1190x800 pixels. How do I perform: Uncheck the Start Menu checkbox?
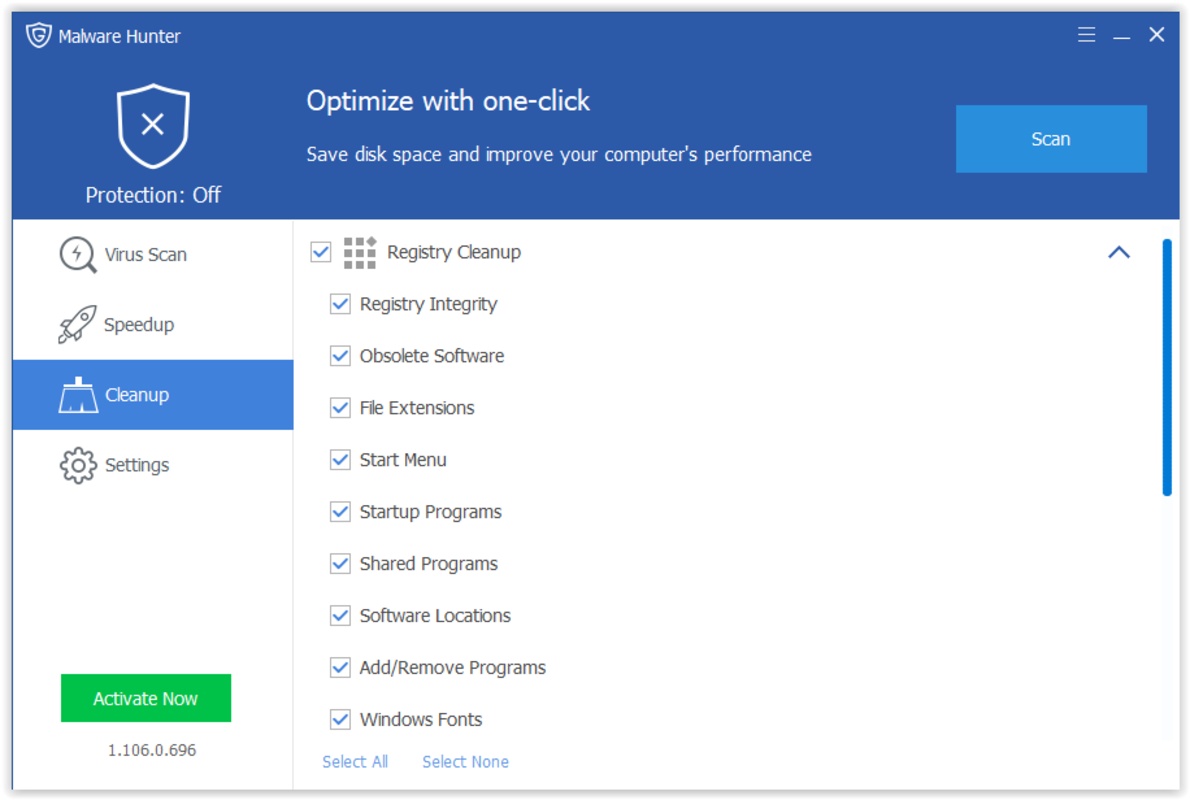click(x=340, y=460)
